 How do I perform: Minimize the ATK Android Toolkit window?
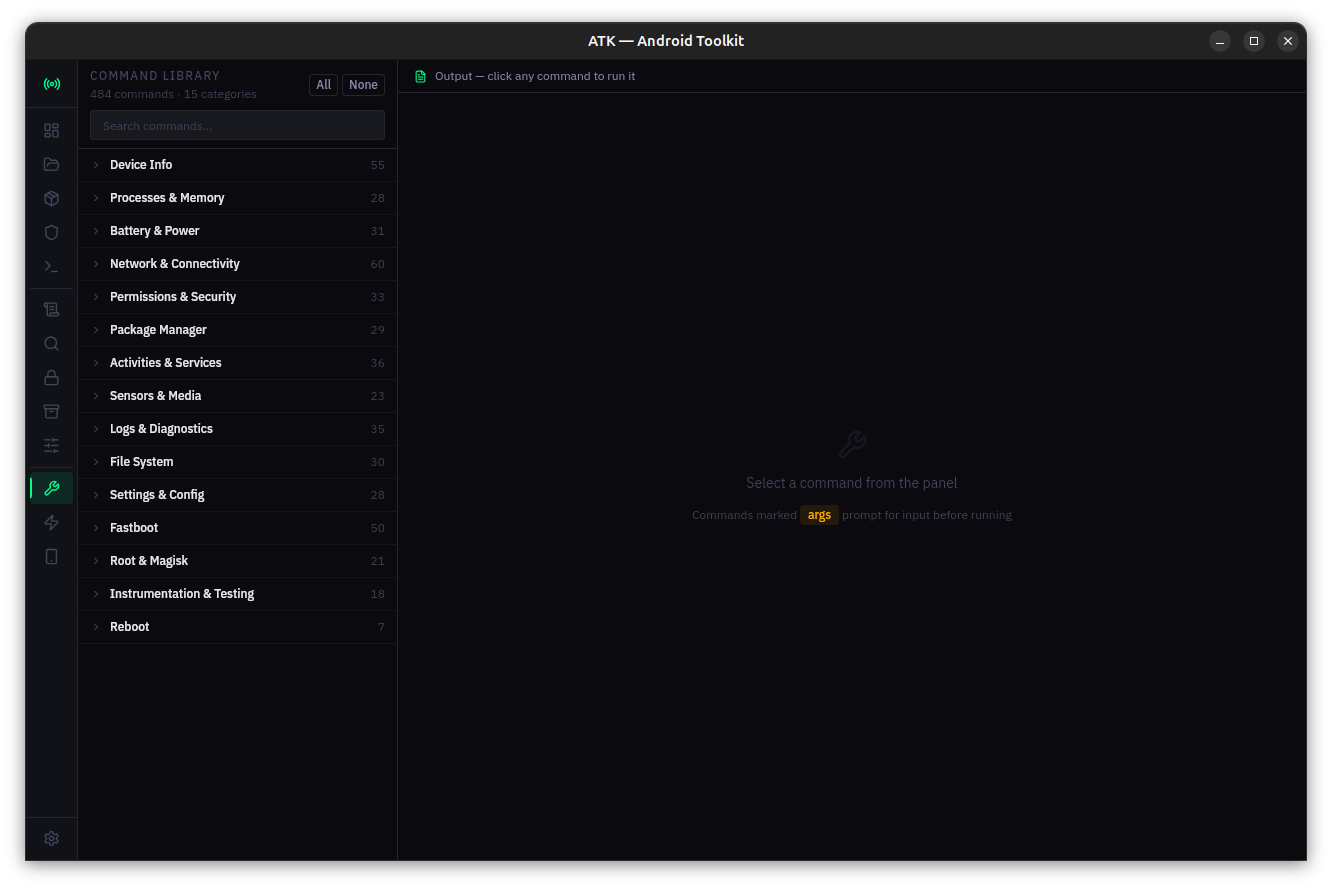(1220, 41)
